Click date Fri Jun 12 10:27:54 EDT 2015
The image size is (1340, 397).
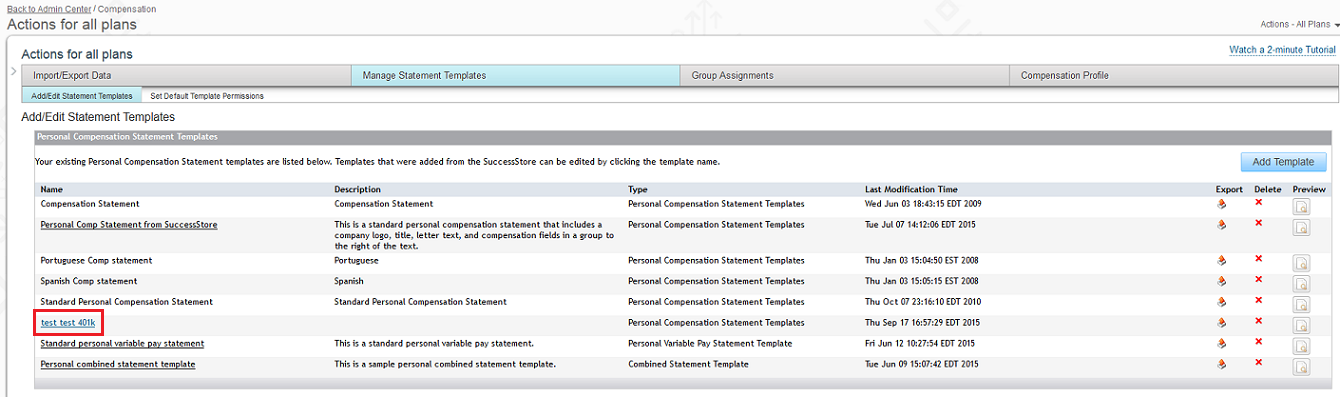[921, 343]
